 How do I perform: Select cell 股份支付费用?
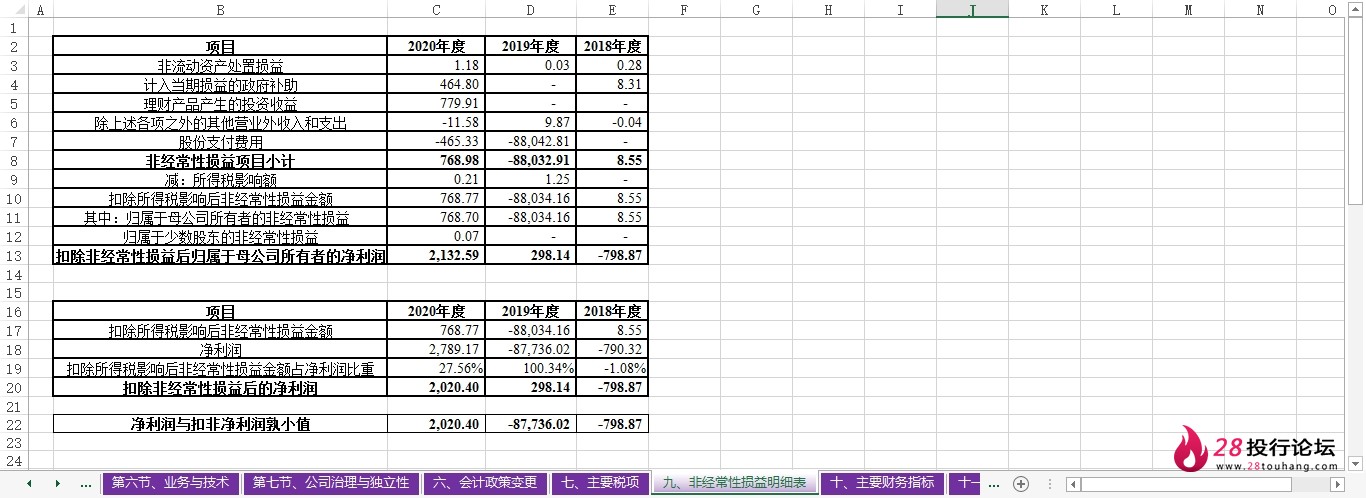[x=220, y=142]
